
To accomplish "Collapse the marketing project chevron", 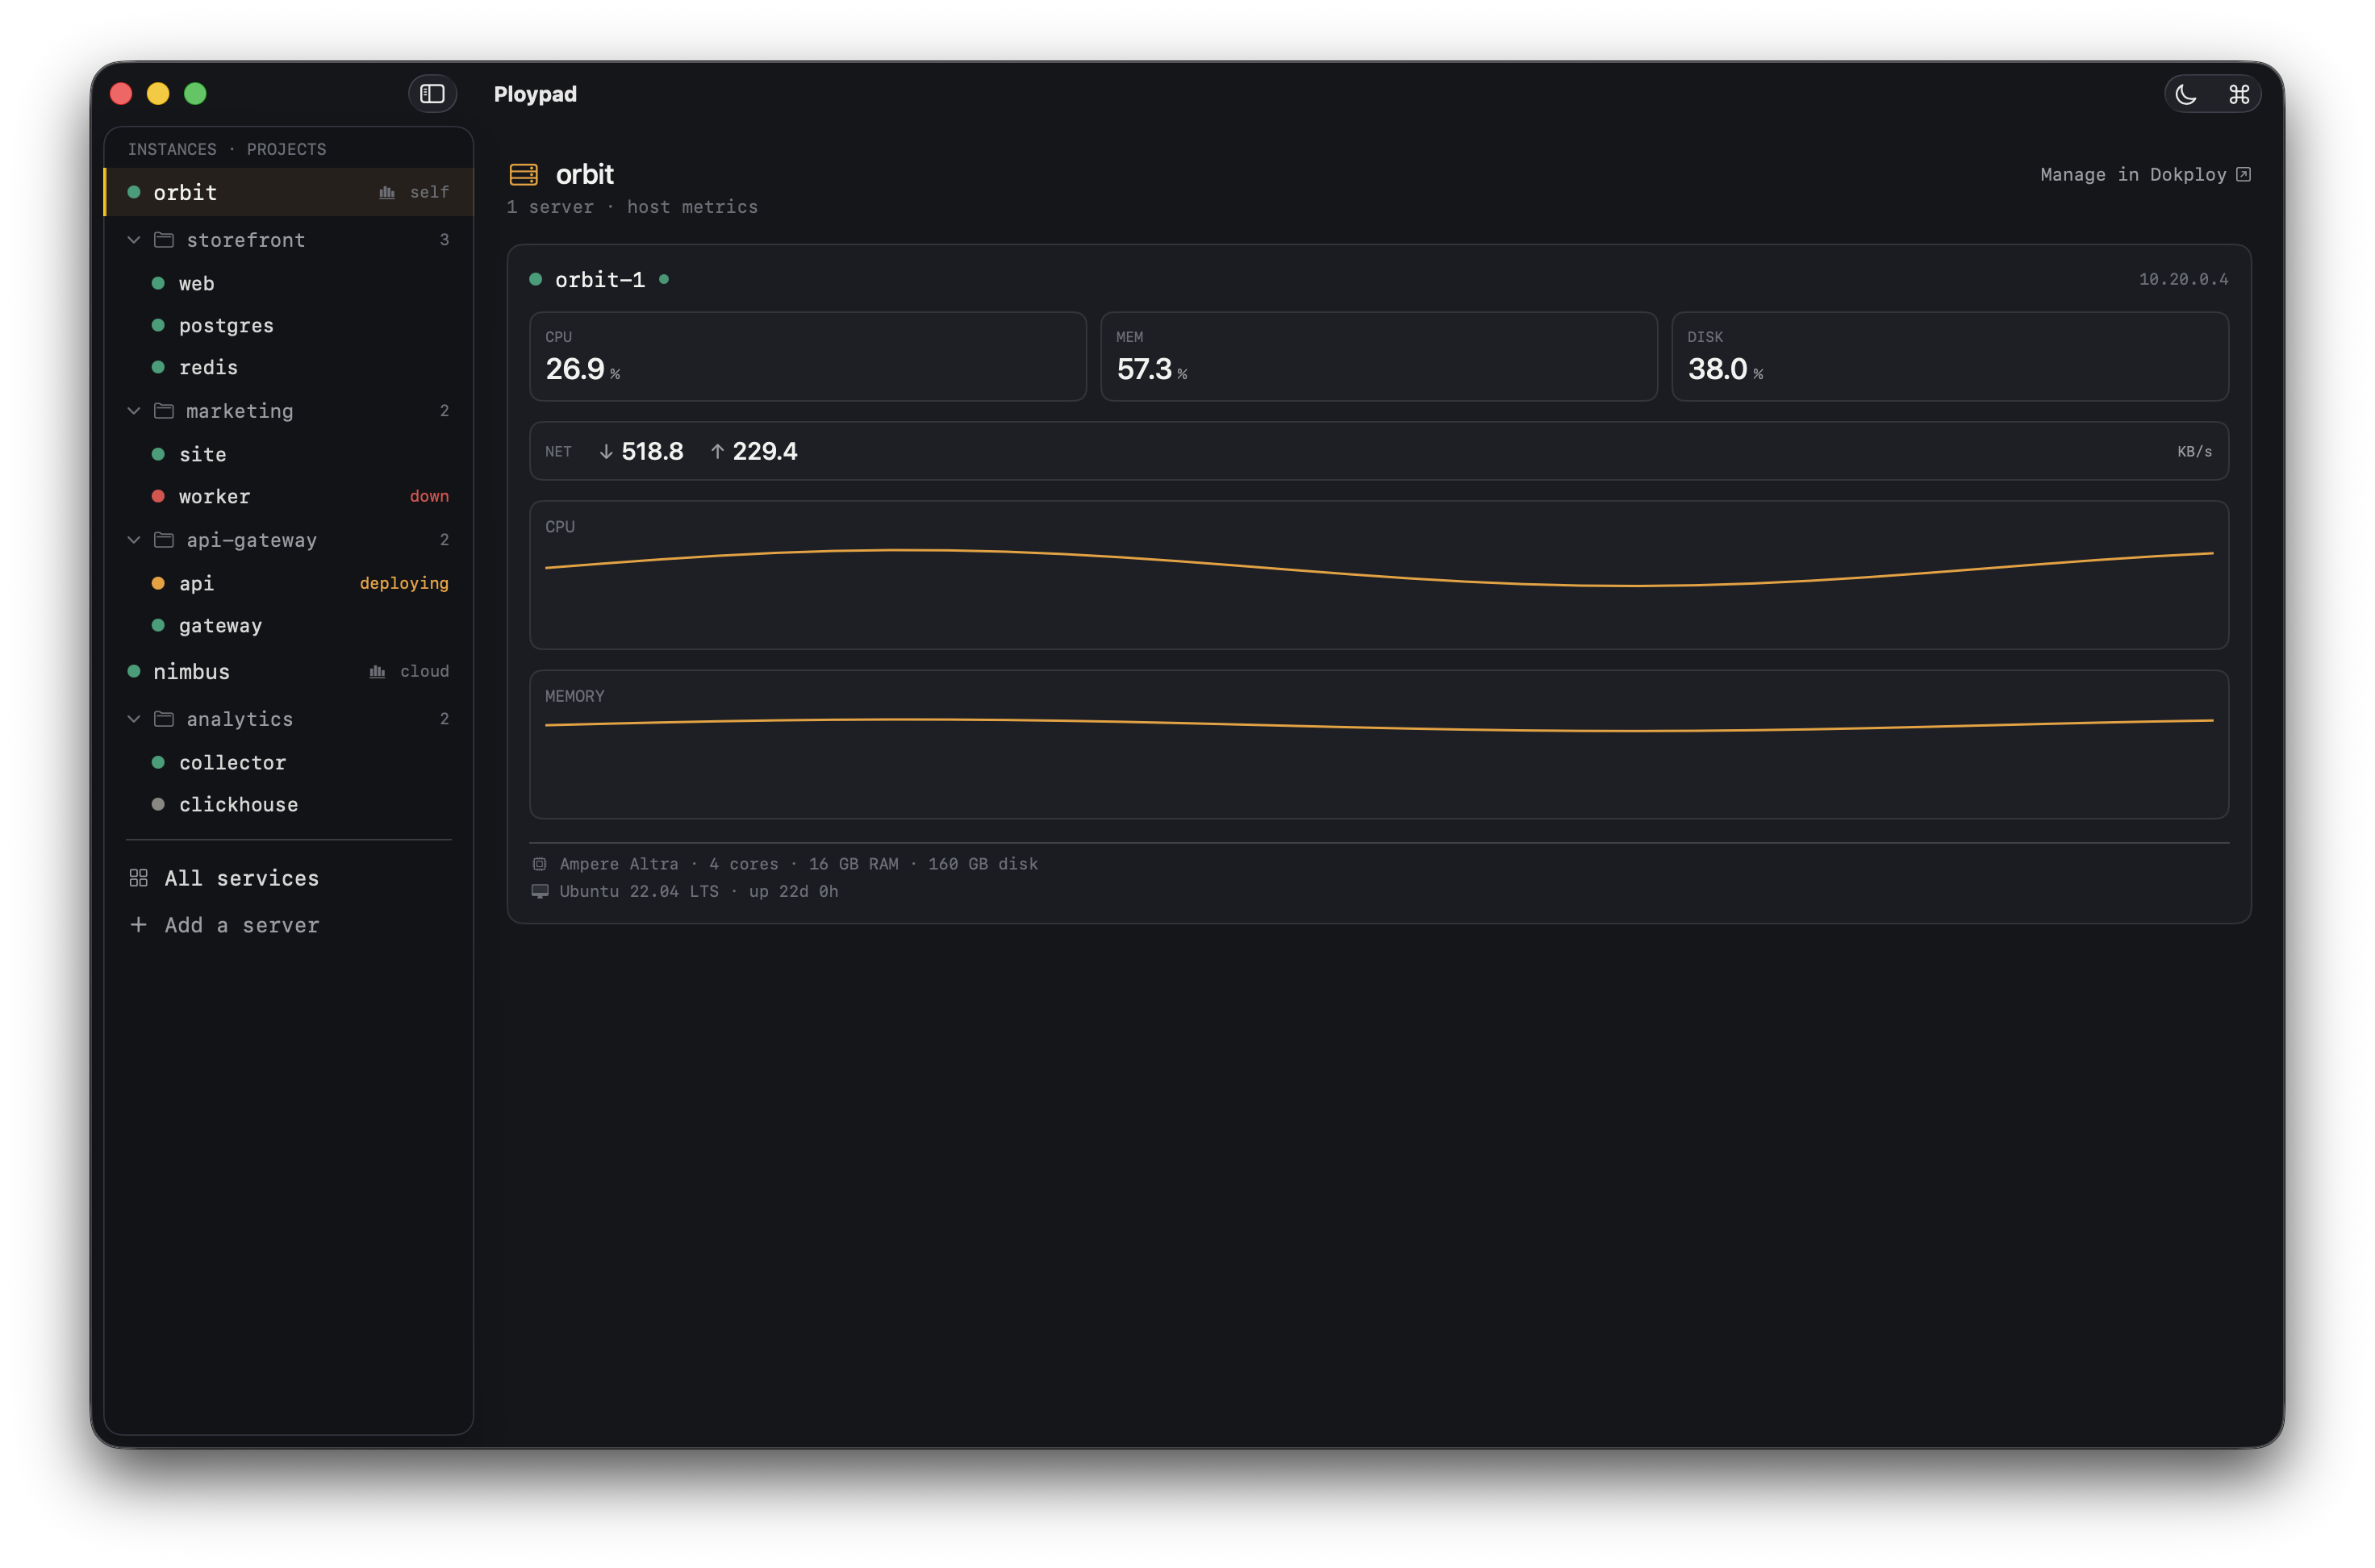I will 134,411.
